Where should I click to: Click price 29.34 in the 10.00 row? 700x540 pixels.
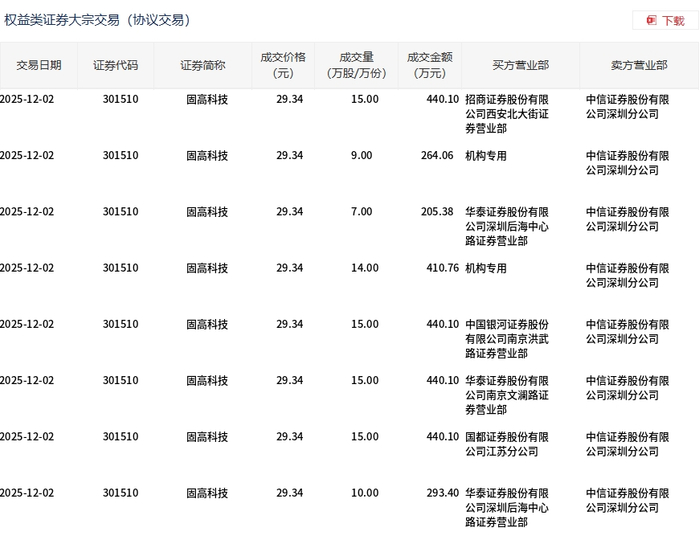tap(289, 493)
